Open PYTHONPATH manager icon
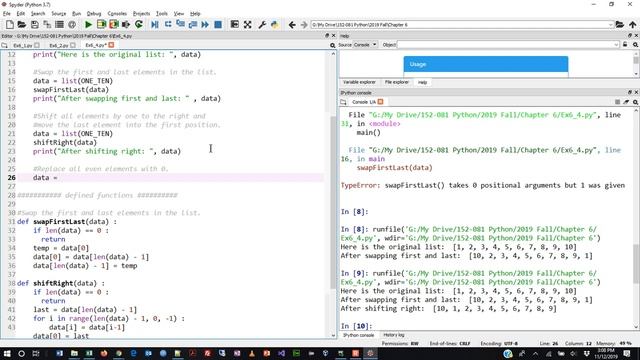The width and height of the screenshot is (640, 360). coord(274,24)
